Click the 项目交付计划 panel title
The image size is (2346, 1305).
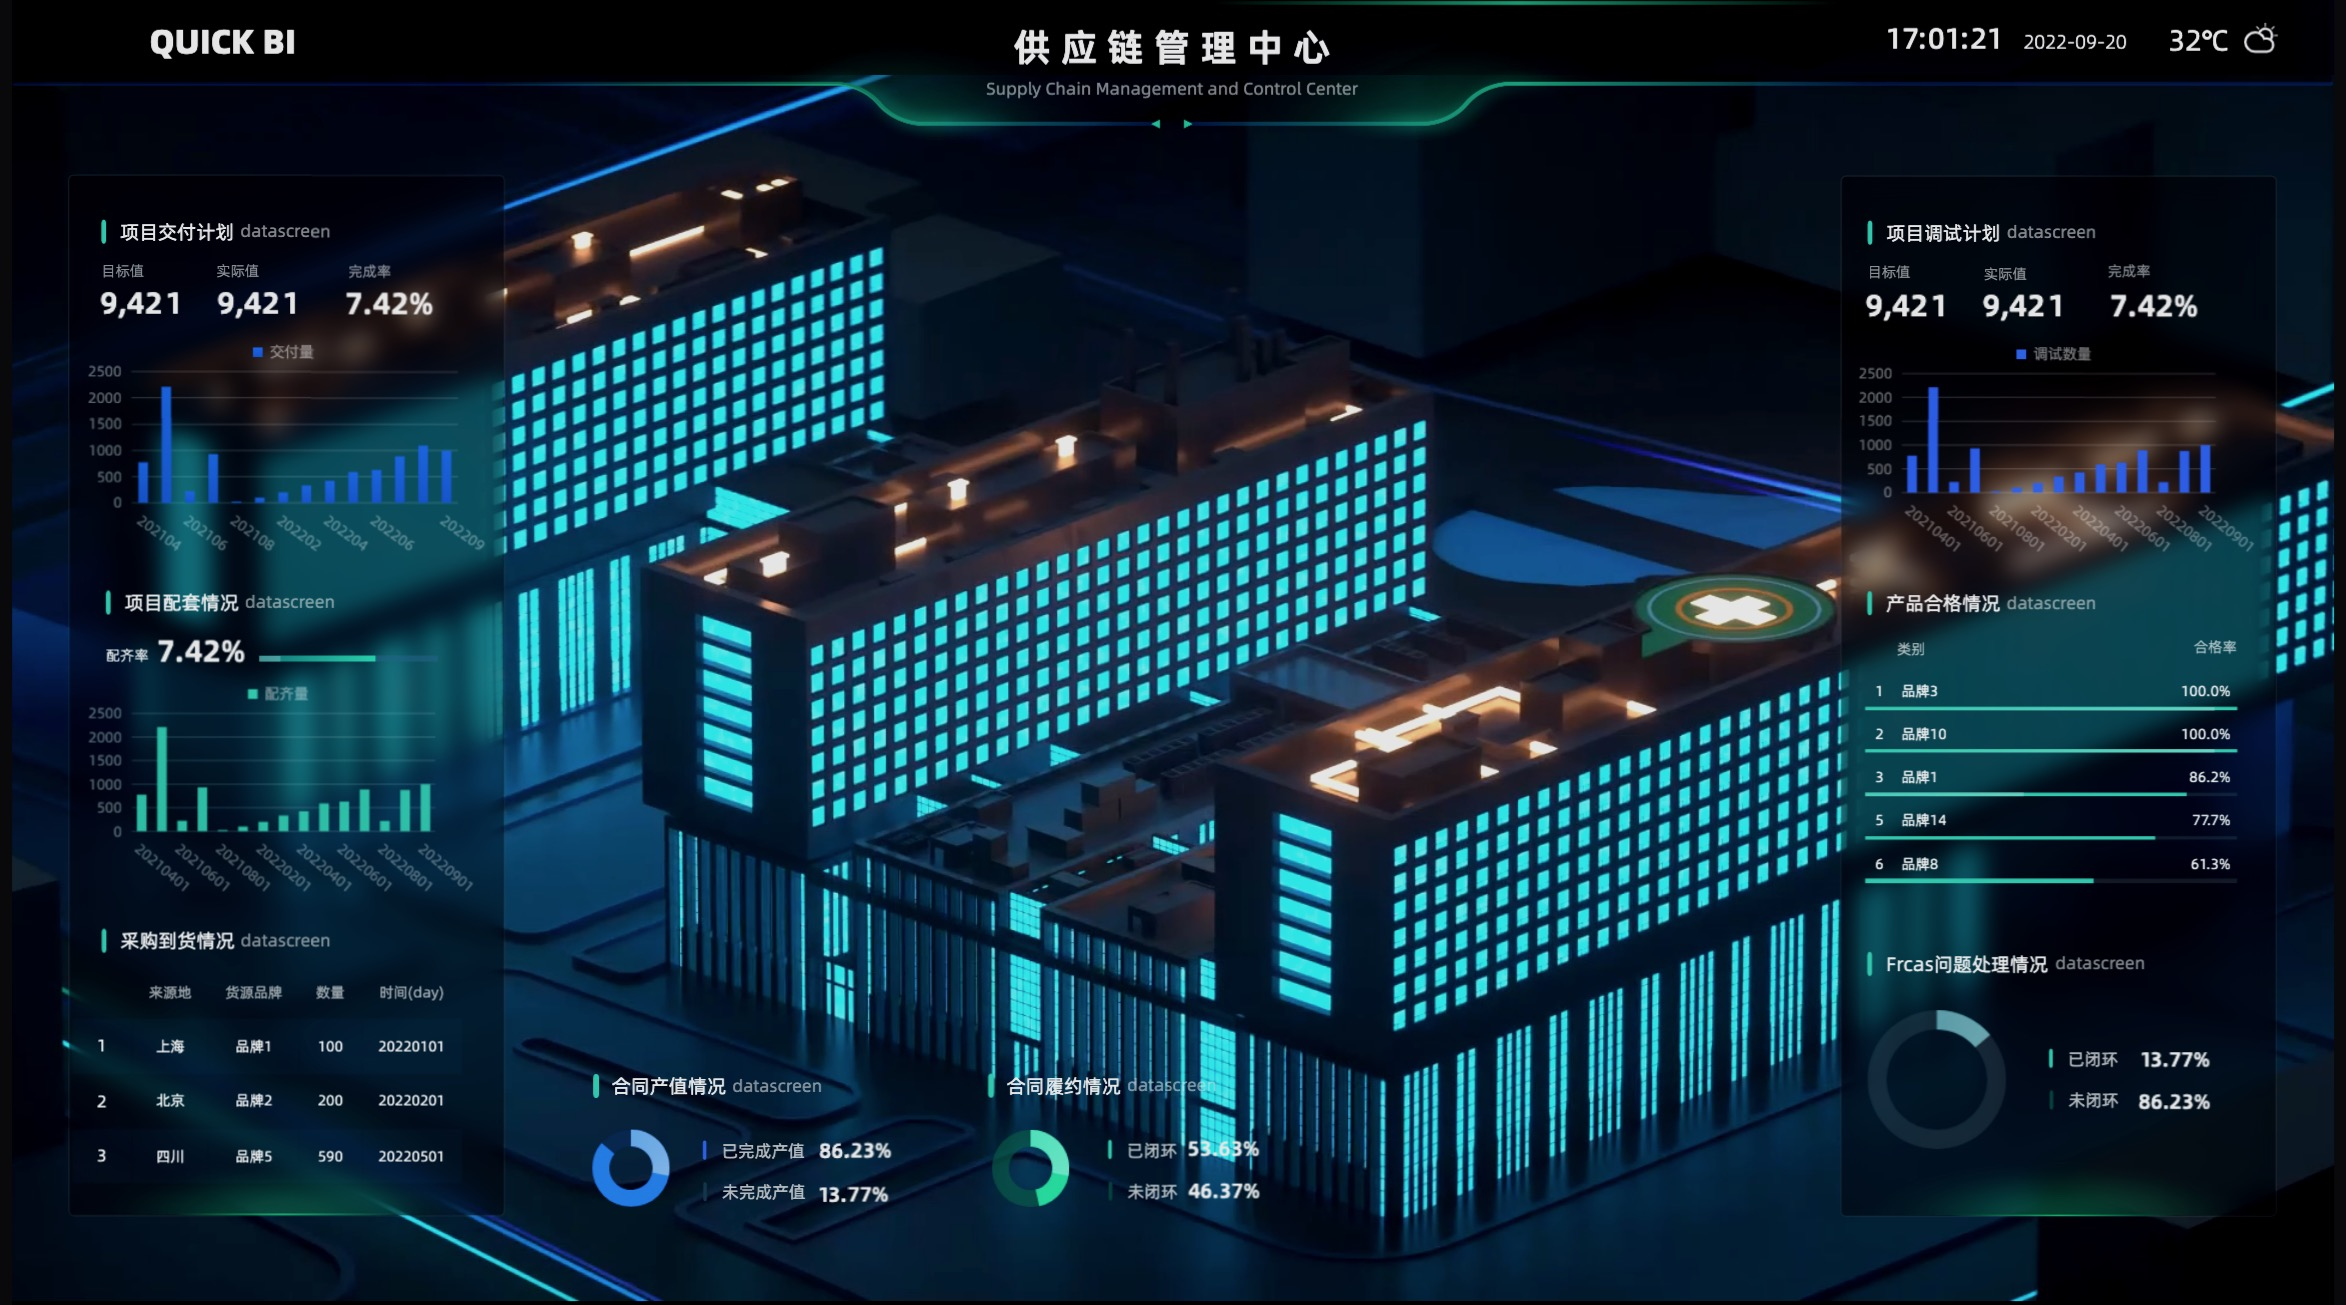176,232
